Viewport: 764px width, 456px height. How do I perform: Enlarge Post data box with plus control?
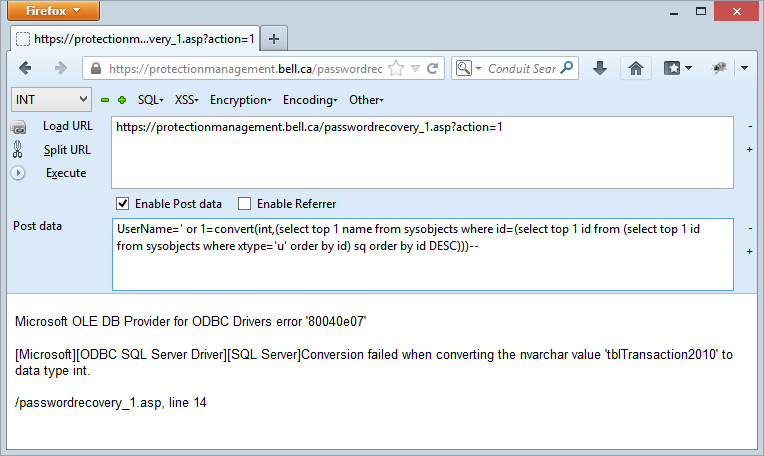(750, 251)
